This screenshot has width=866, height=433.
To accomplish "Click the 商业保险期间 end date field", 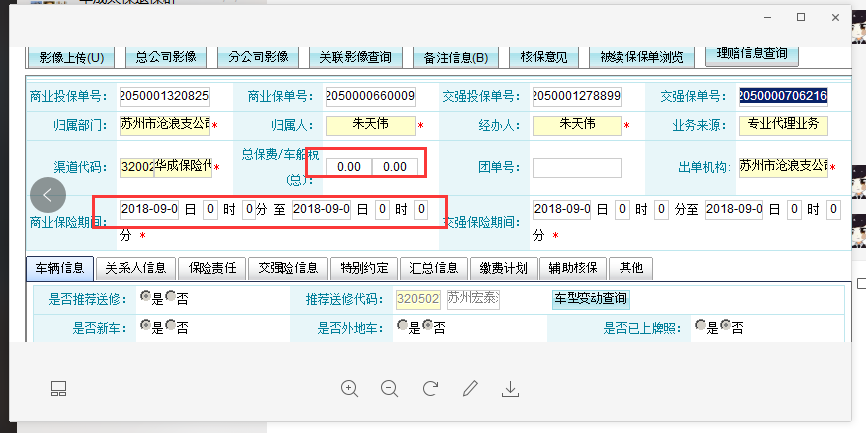I will point(321,209).
